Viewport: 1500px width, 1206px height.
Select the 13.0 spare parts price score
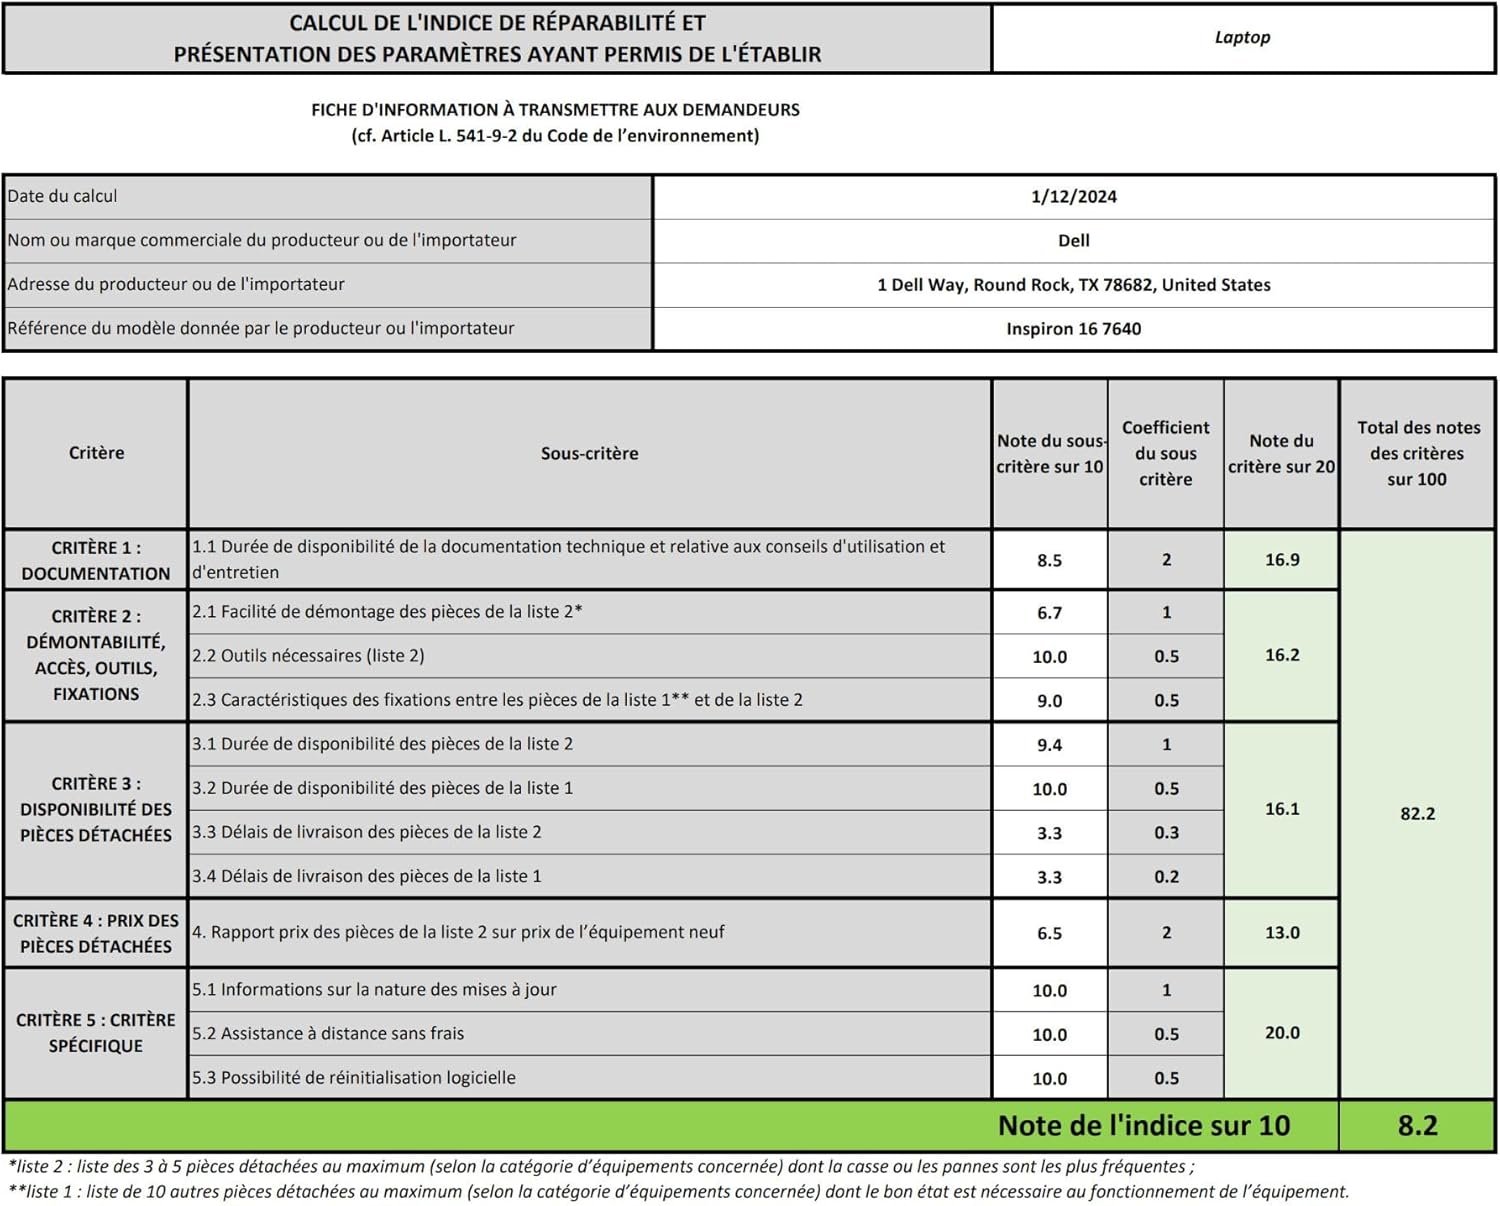point(1281,933)
